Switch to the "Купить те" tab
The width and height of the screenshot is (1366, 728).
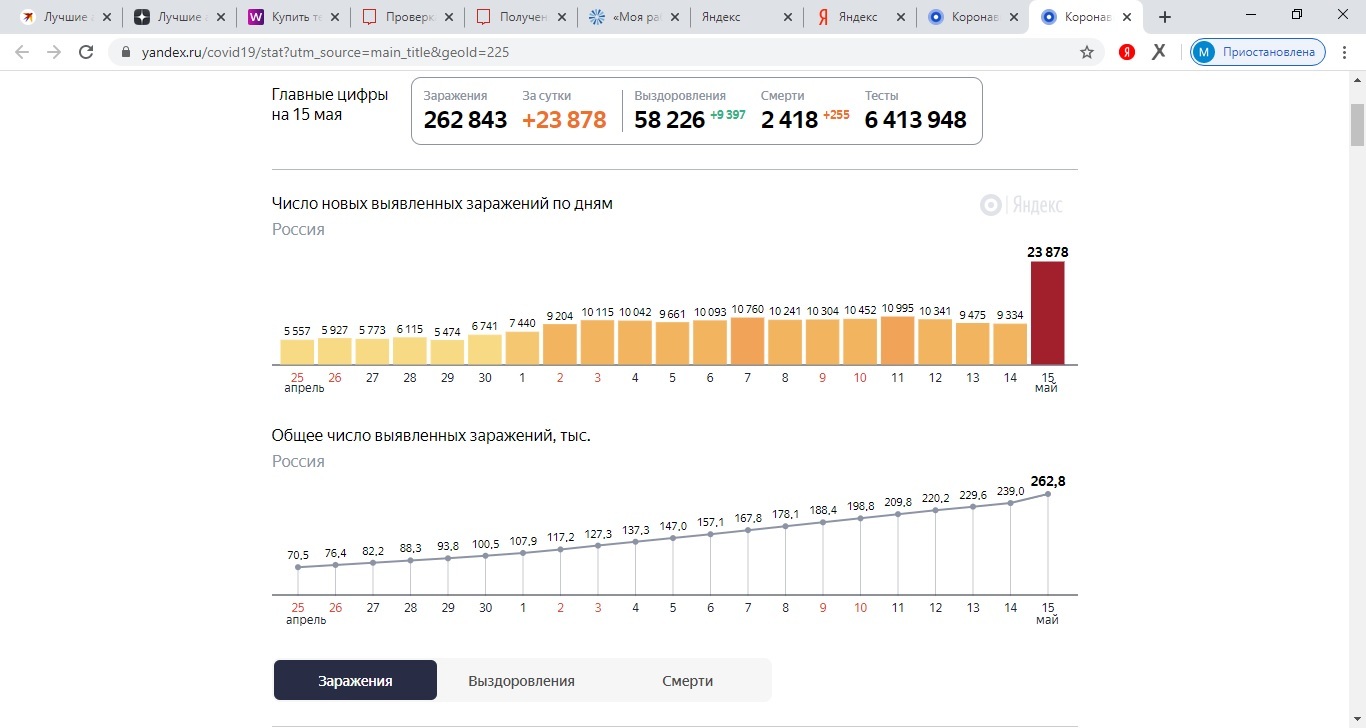point(294,17)
